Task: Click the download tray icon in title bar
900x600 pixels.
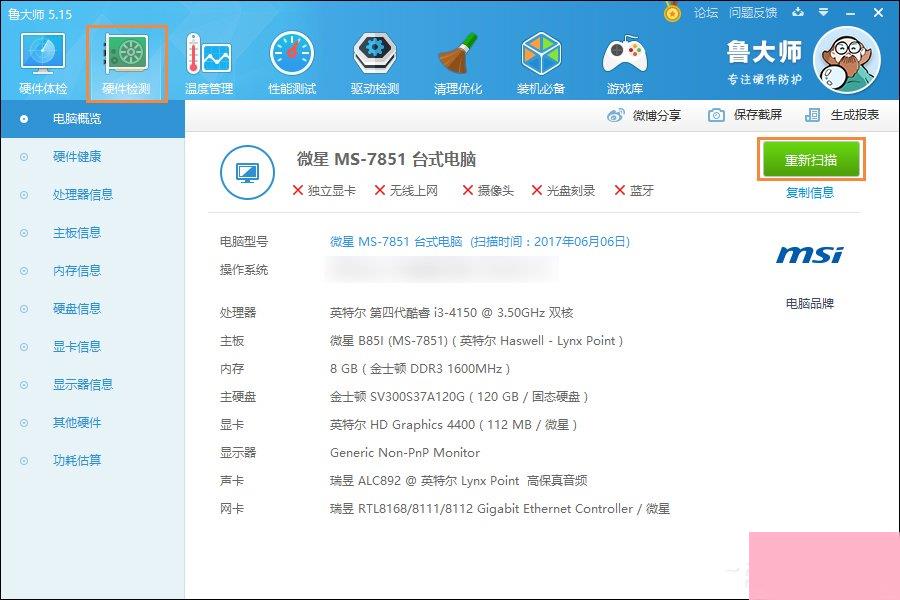Action: click(x=798, y=11)
